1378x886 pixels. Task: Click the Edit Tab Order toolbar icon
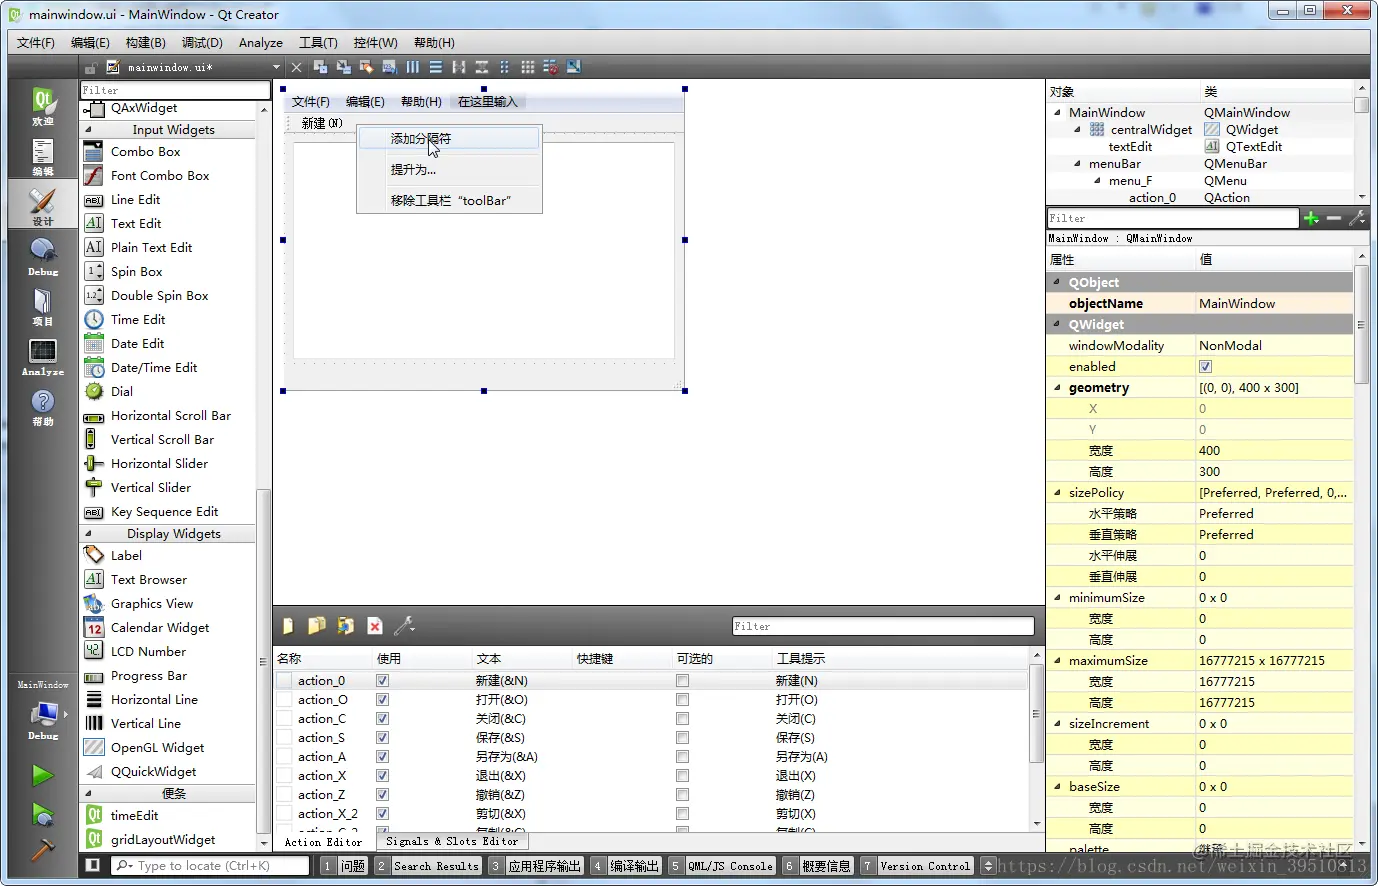pyautogui.click(x=389, y=67)
